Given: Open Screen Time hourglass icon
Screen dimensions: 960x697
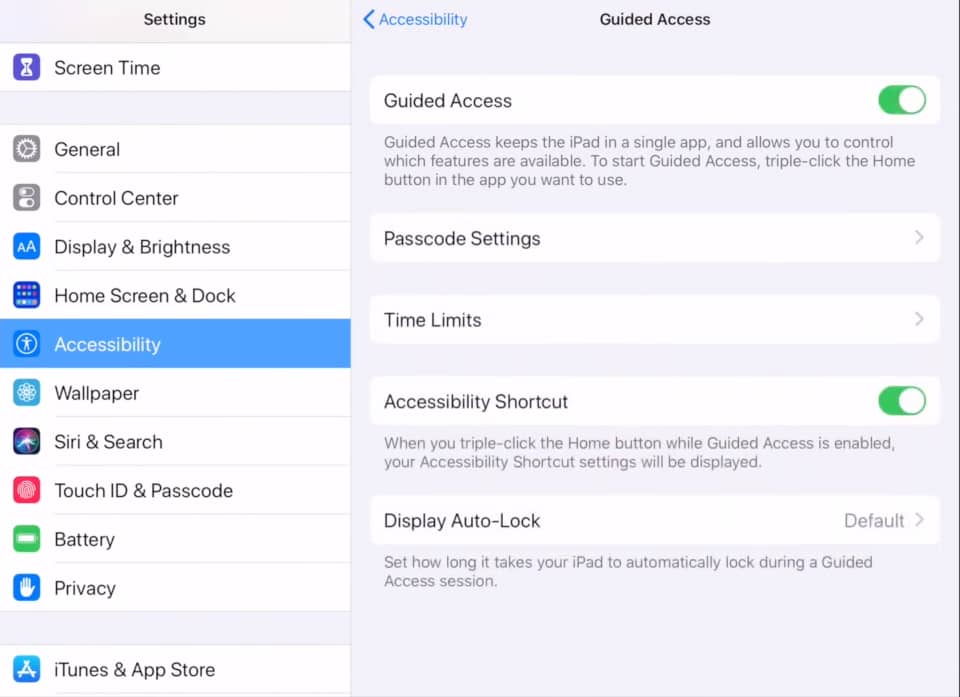Looking at the screenshot, I should [x=26, y=67].
